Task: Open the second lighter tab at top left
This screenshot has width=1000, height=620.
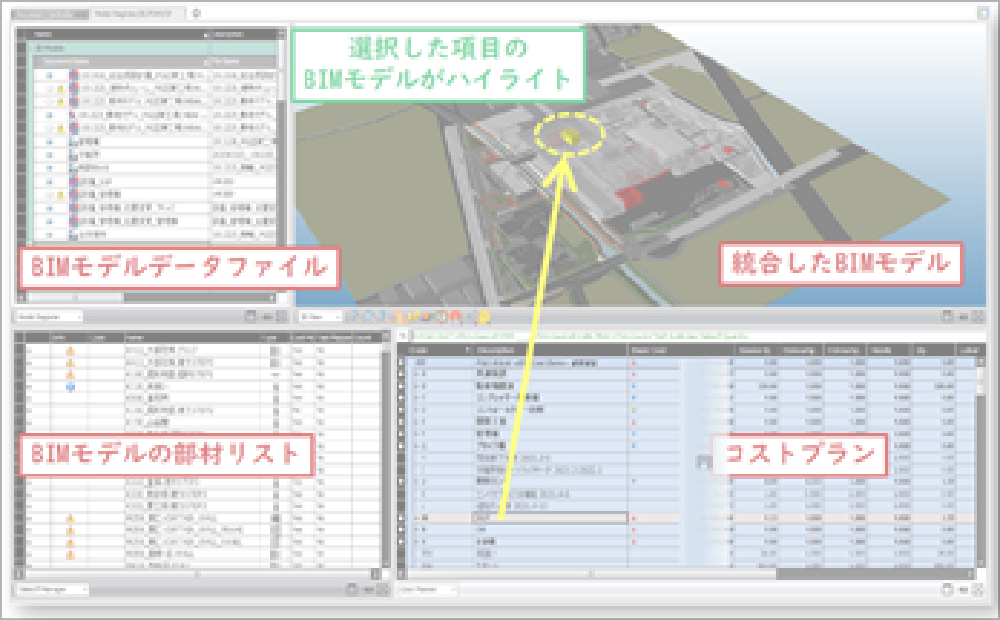Action: pyautogui.click(x=139, y=13)
